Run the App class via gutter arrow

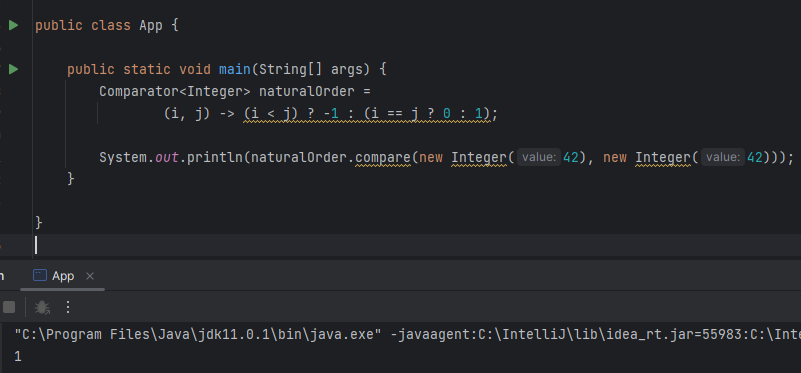tap(13, 25)
